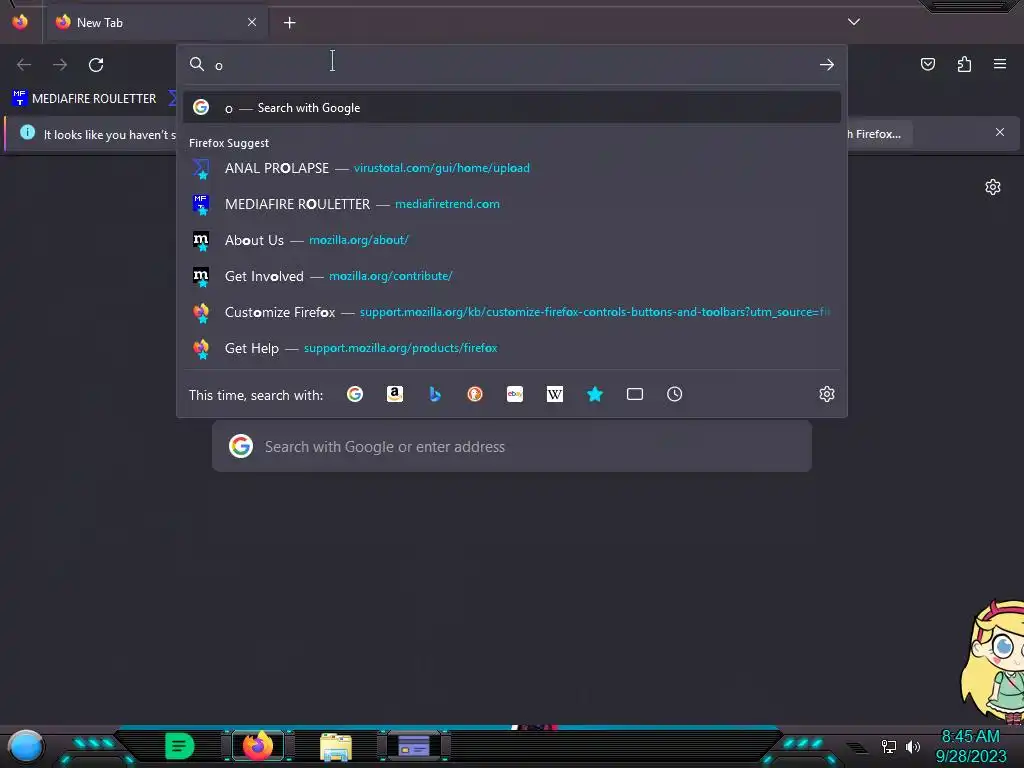
Task: Search history with the clock icon
Action: (x=675, y=394)
